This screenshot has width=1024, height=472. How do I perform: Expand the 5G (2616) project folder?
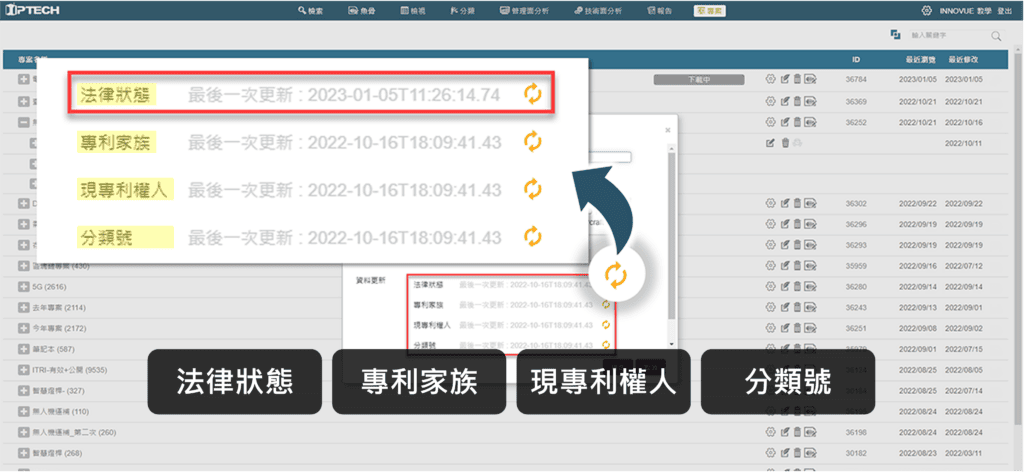click(24, 286)
